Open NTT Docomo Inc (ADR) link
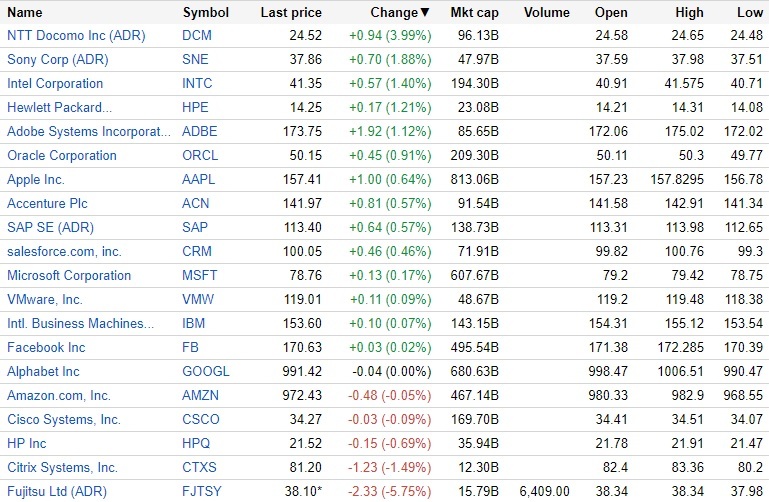 click(x=75, y=36)
